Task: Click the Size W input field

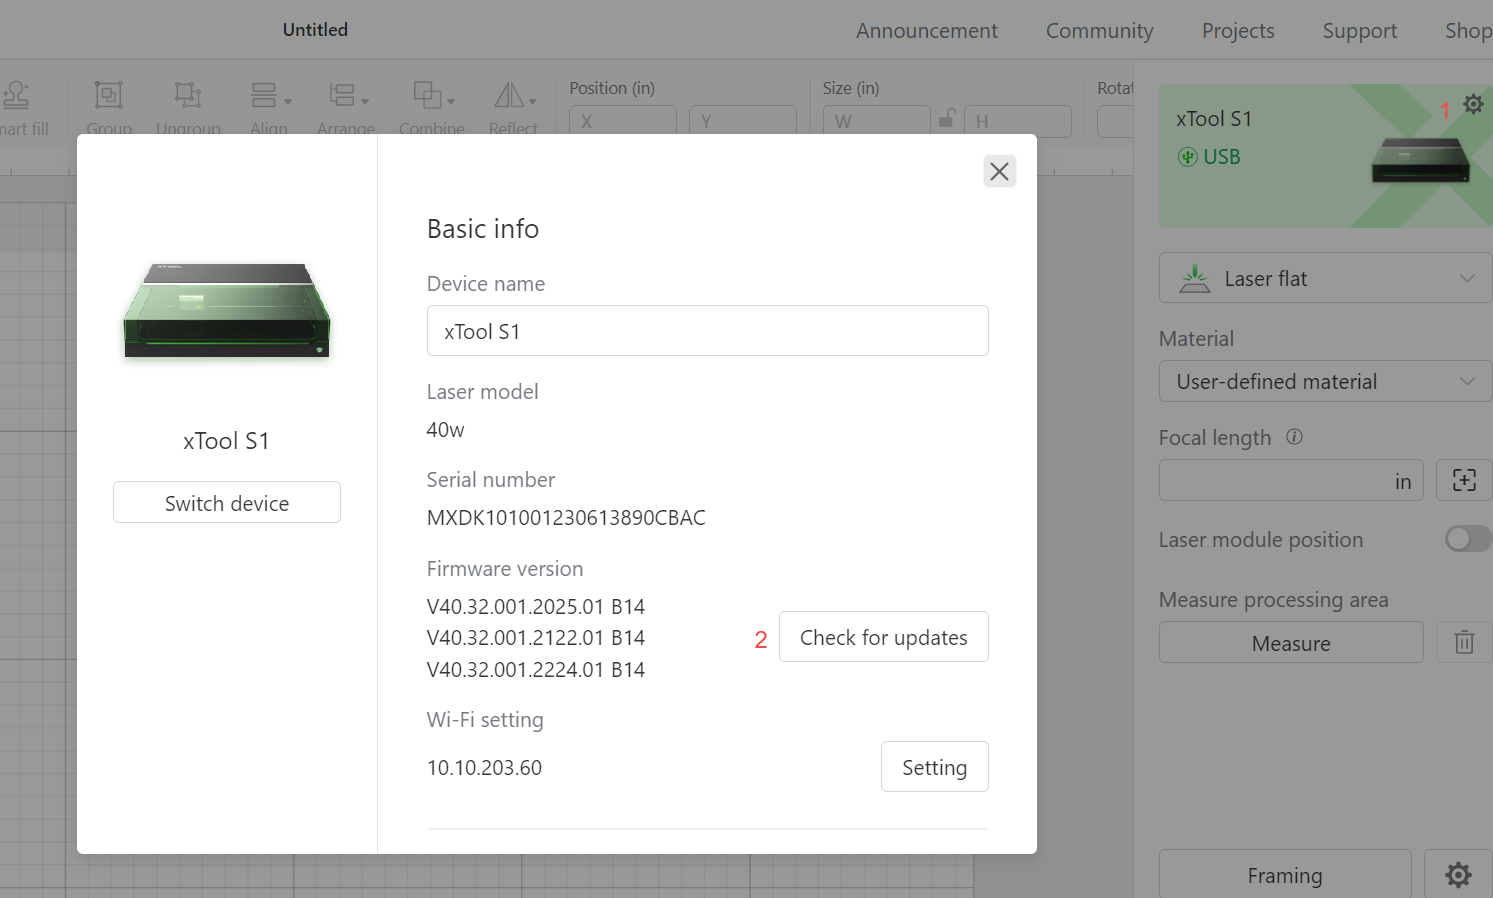Action: coord(876,120)
